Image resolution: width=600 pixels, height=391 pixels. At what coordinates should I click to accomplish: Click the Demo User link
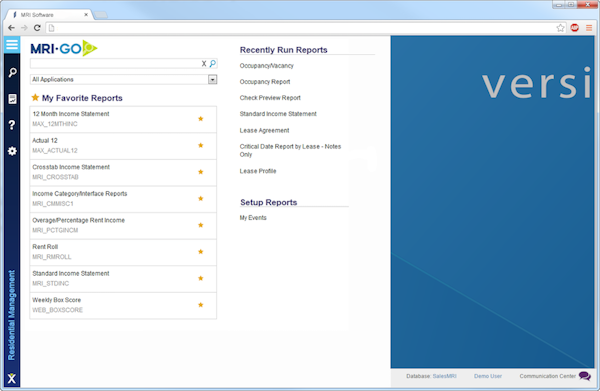click(488, 376)
